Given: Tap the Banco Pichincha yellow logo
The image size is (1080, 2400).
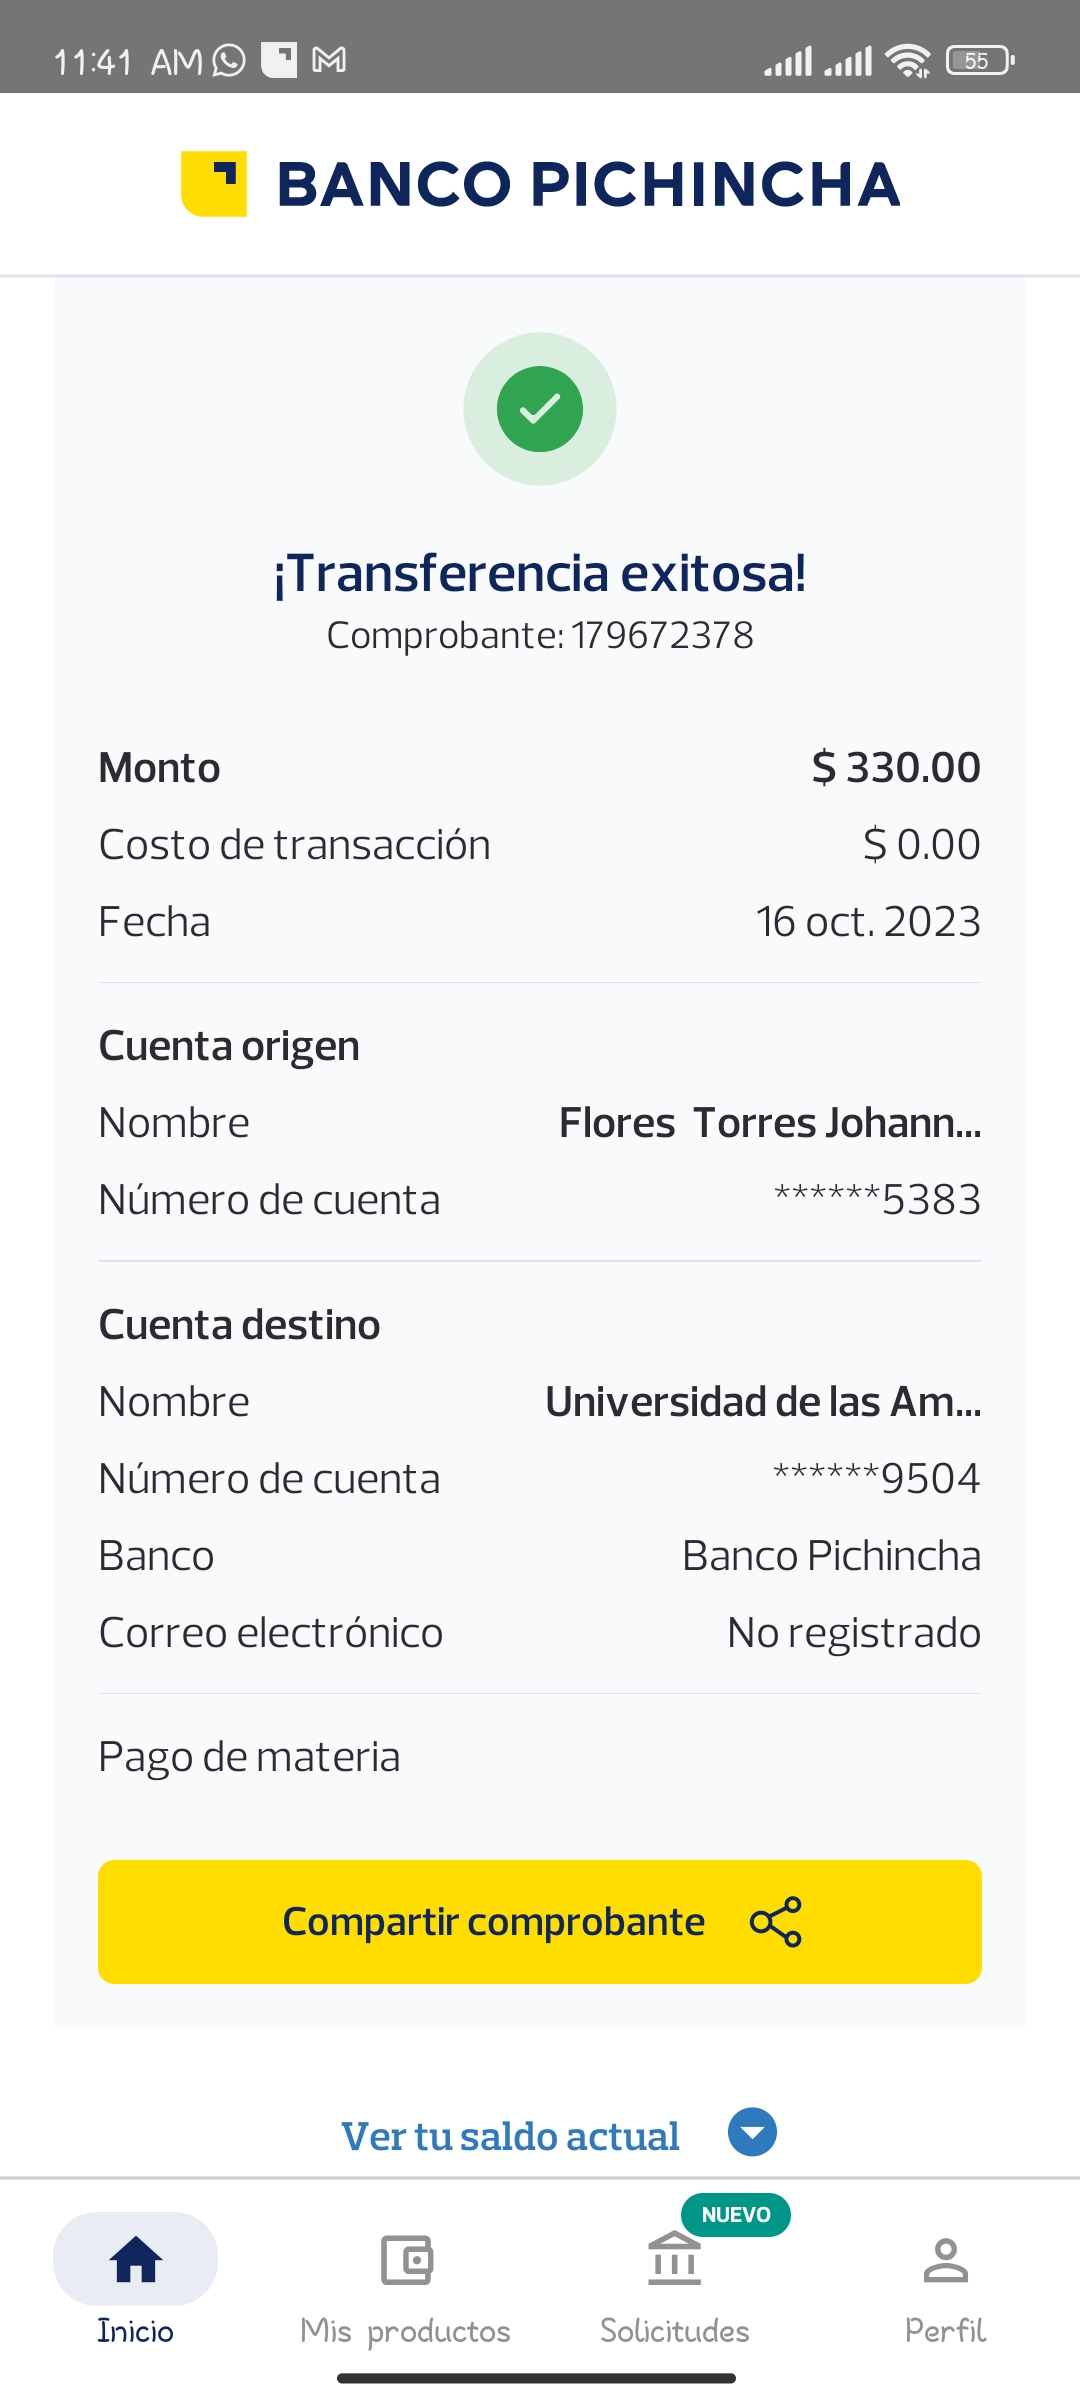Looking at the screenshot, I should point(214,184).
